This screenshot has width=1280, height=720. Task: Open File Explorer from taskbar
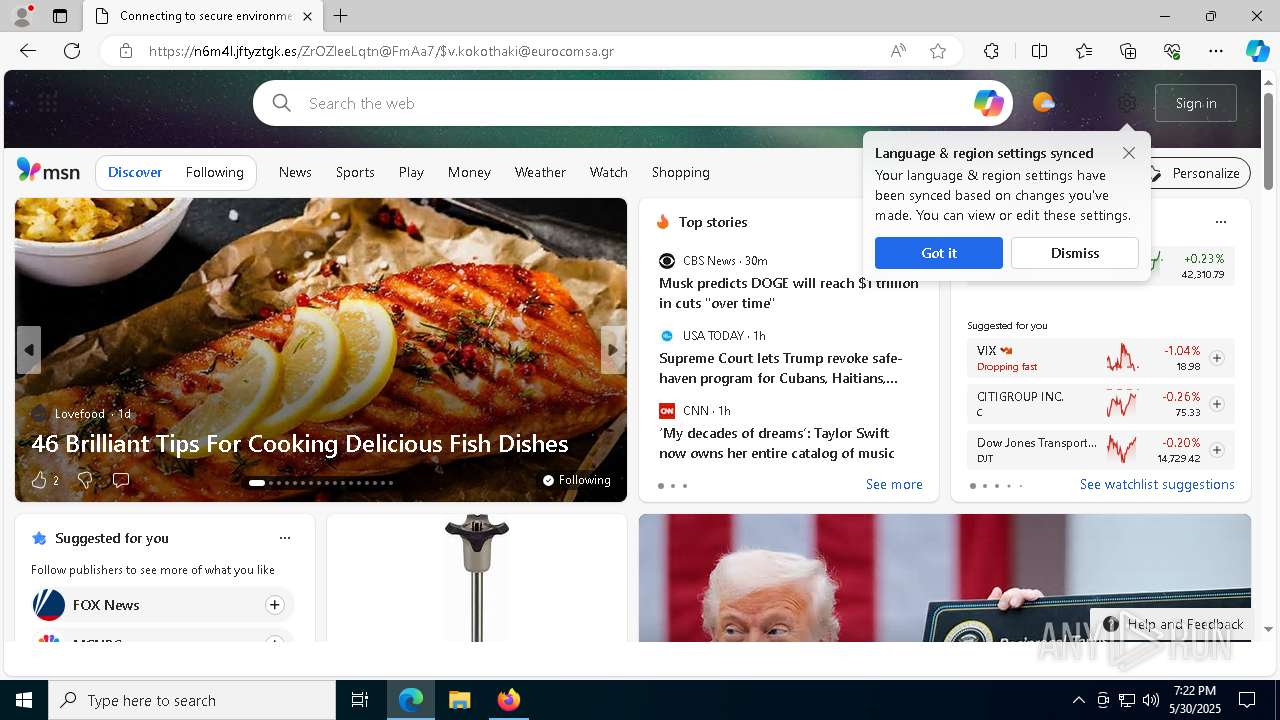459,700
